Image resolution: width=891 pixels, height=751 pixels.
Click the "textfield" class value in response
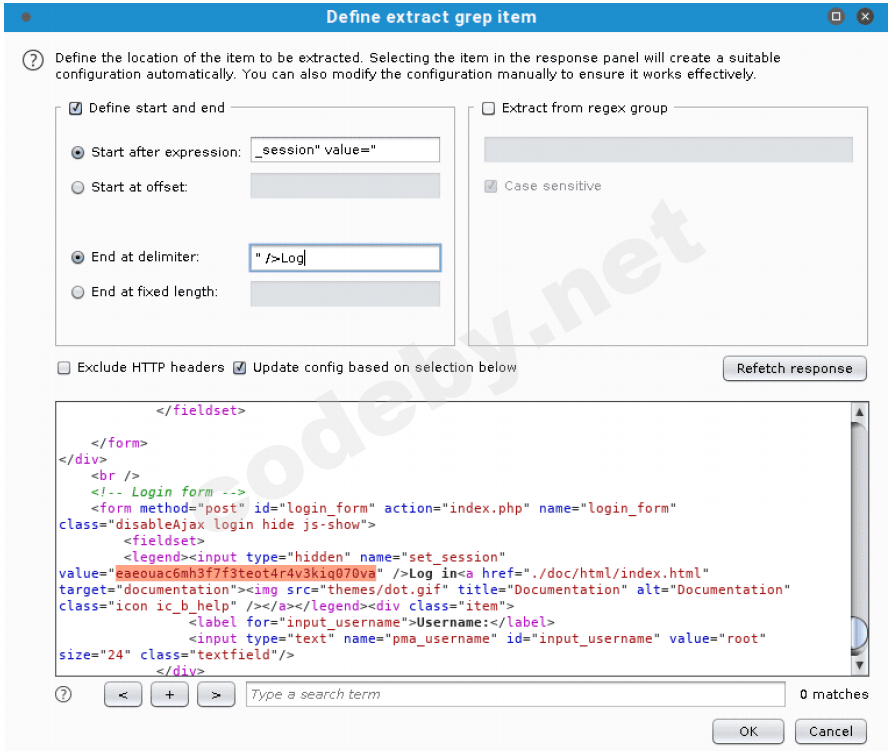click(x=234, y=655)
